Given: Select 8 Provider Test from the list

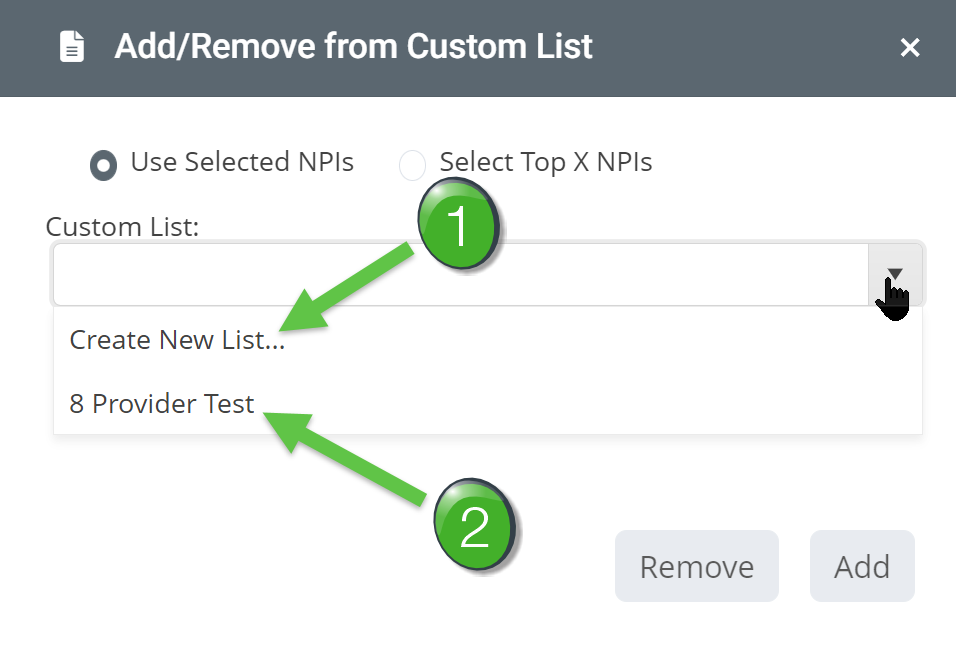Looking at the screenshot, I should pyautogui.click(x=161, y=404).
